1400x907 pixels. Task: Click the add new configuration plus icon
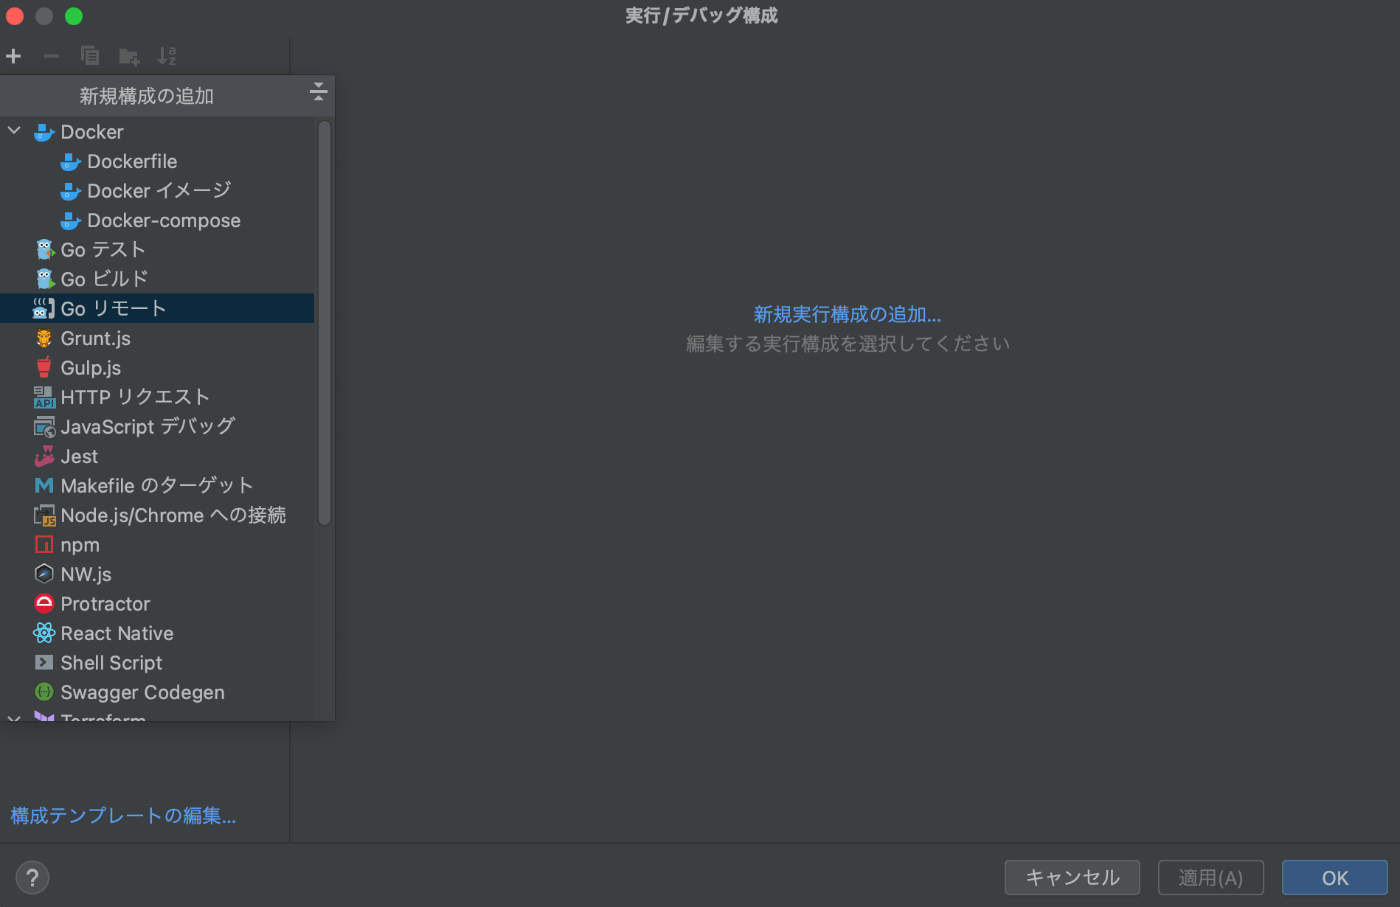(14, 56)
